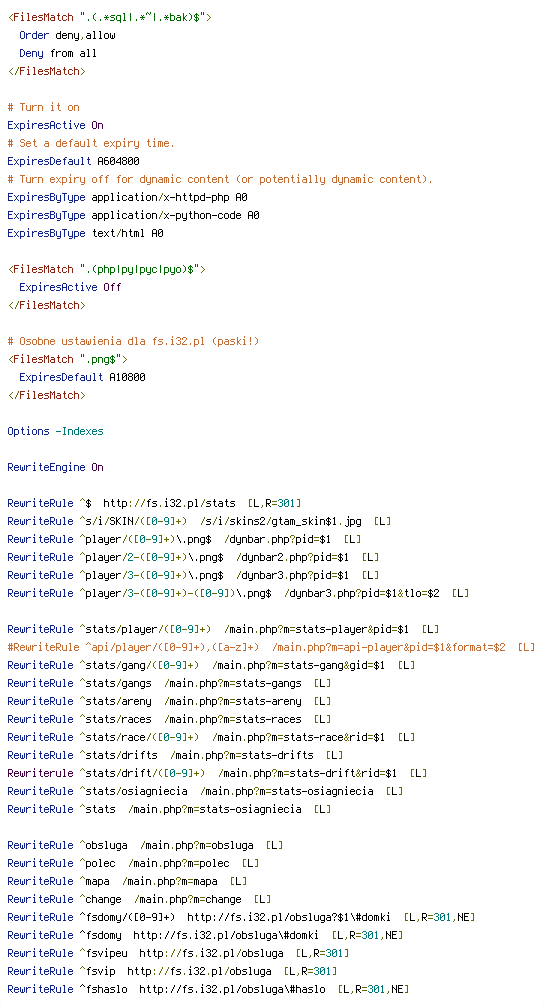Click the 'ExpiresByType text/html A0' line

click(85, 233)
